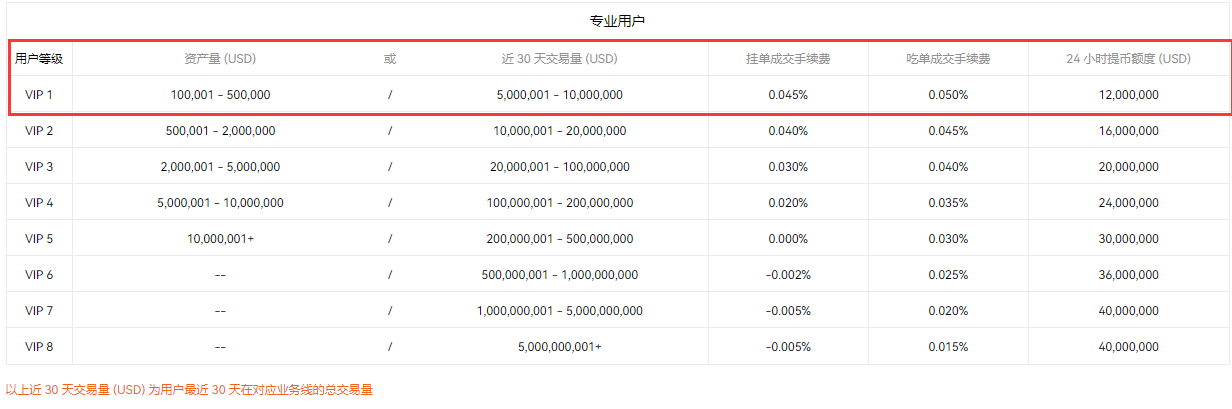Viewport: 1232px width, 409px height.
Task: Click the 5,000,000,001+ trading volume cell
Action: click(559, 347)
